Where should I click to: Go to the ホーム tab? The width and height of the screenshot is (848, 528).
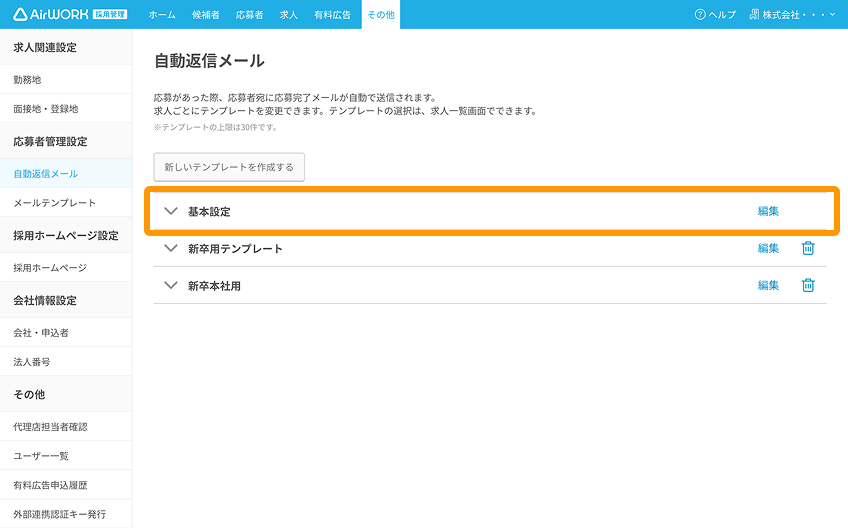(x=162, y=15)
